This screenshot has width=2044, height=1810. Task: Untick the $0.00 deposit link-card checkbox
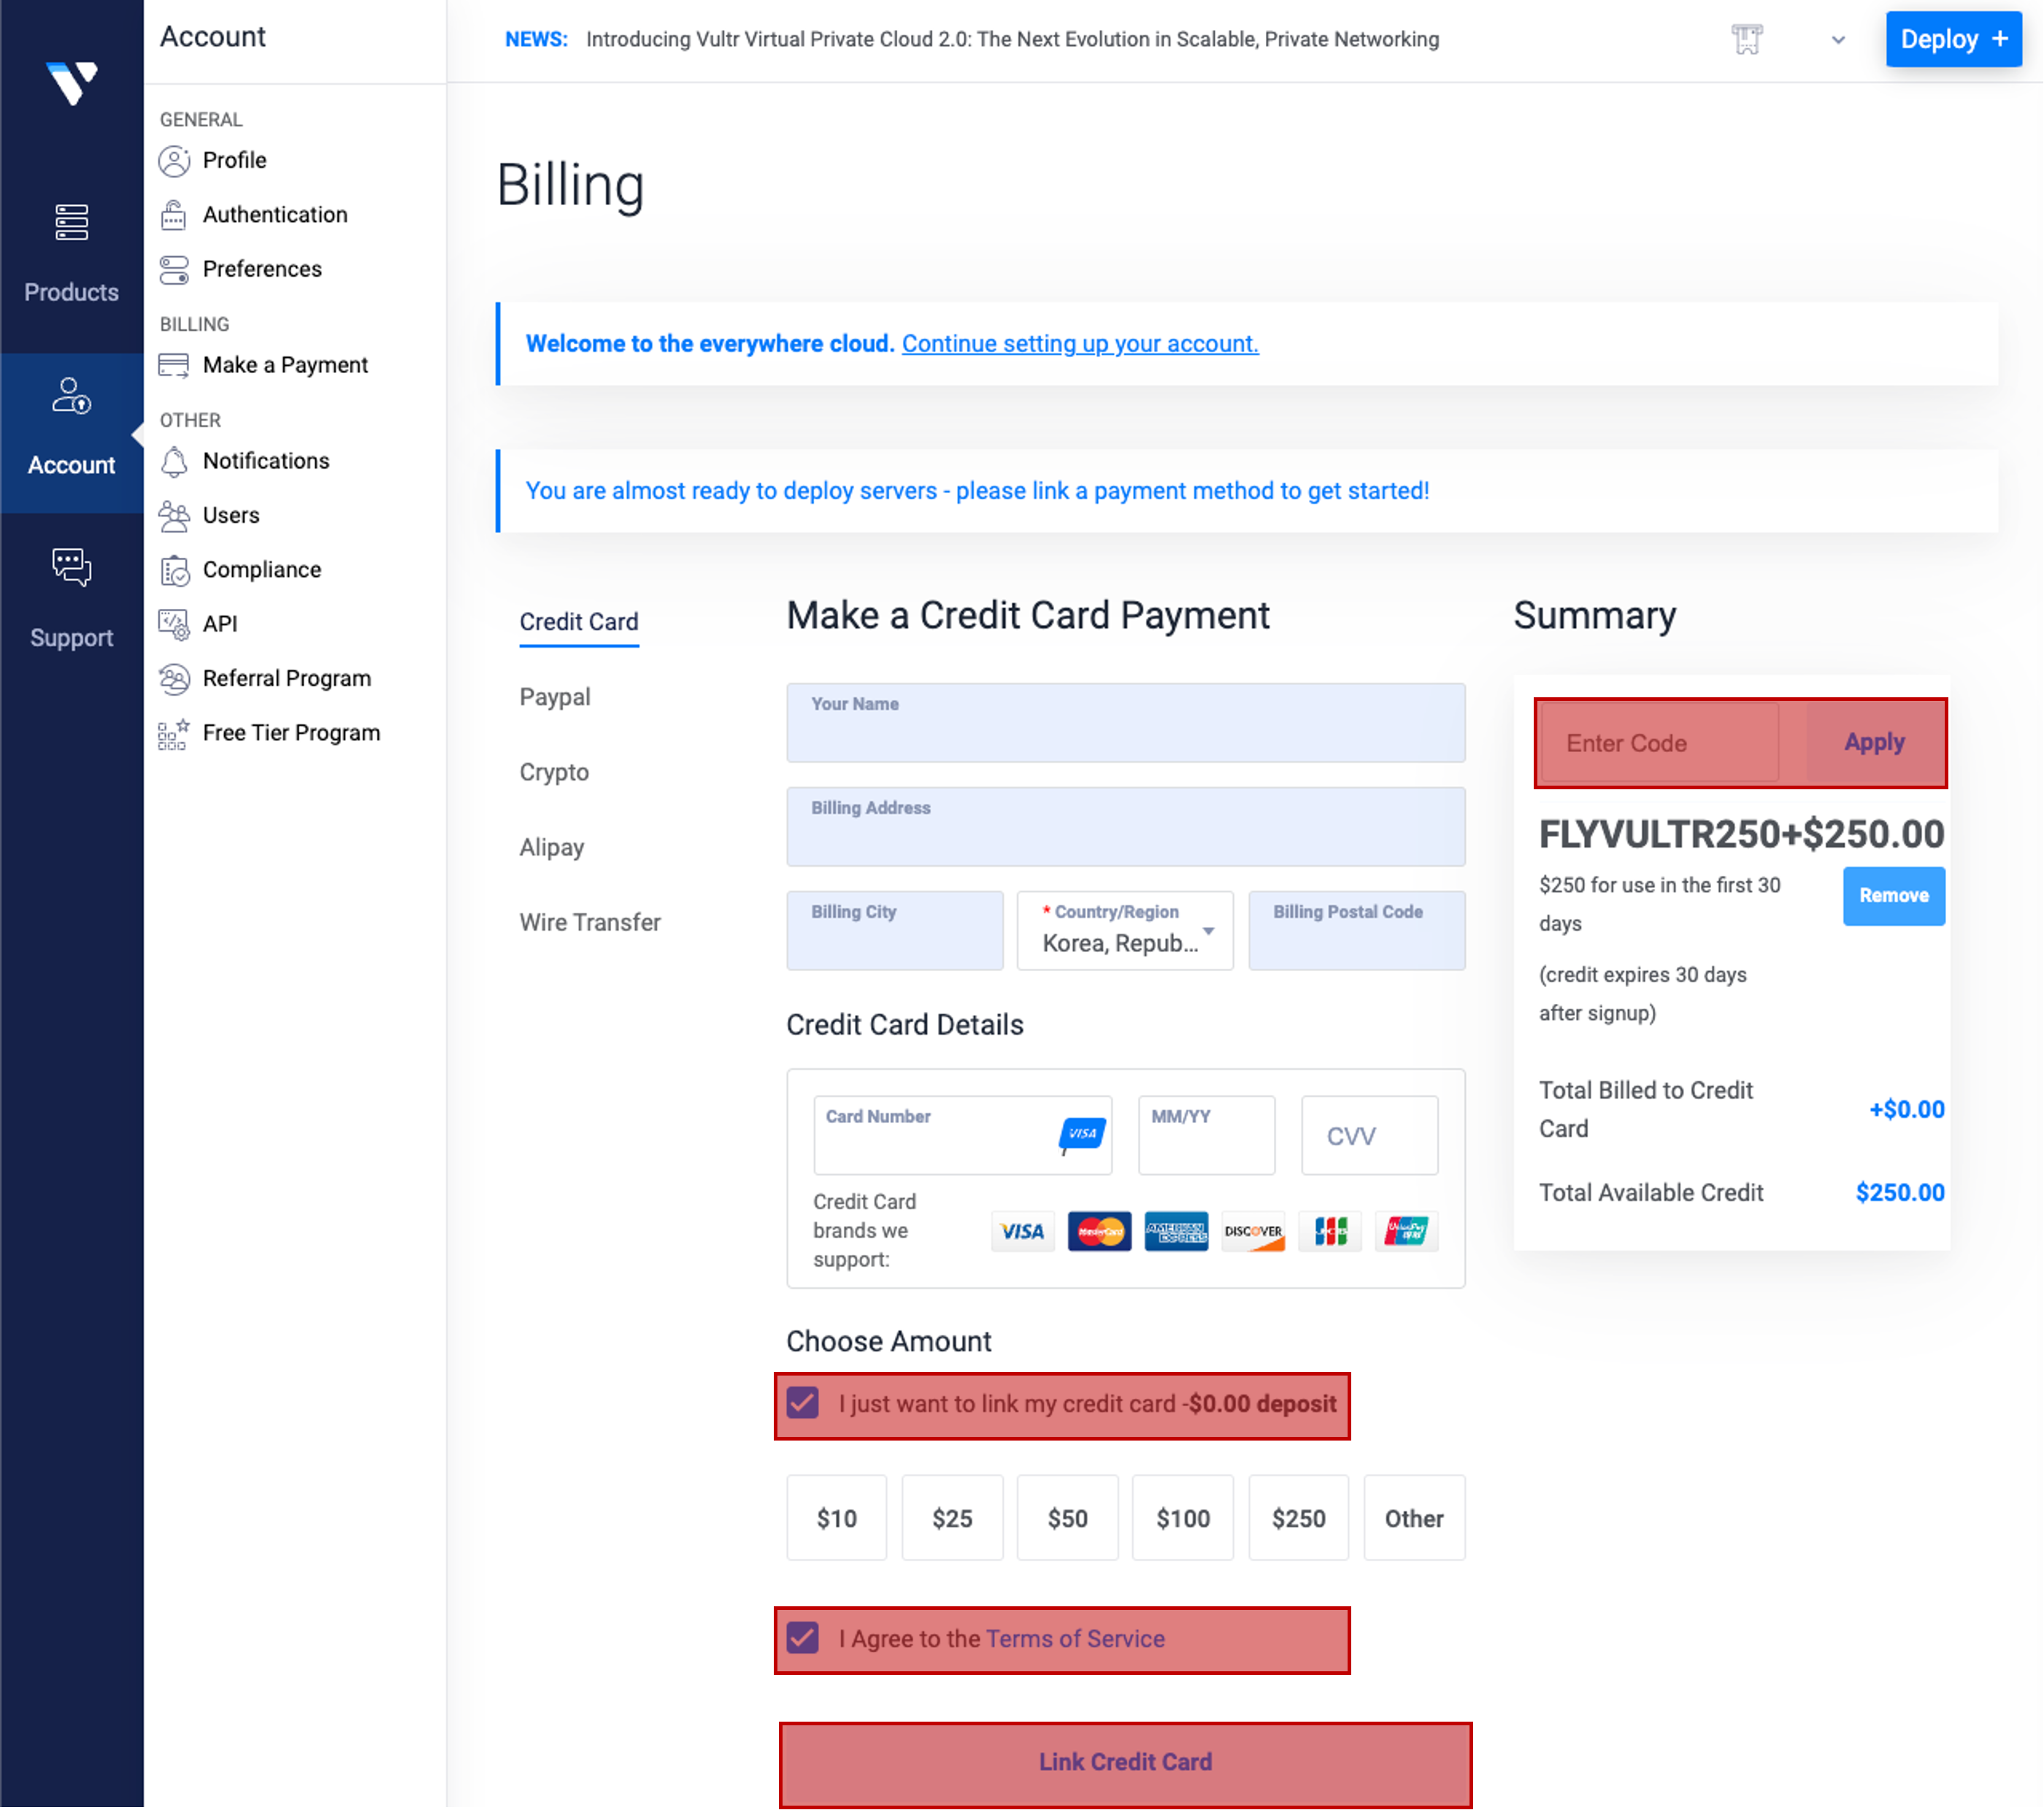coord(803,1403)
